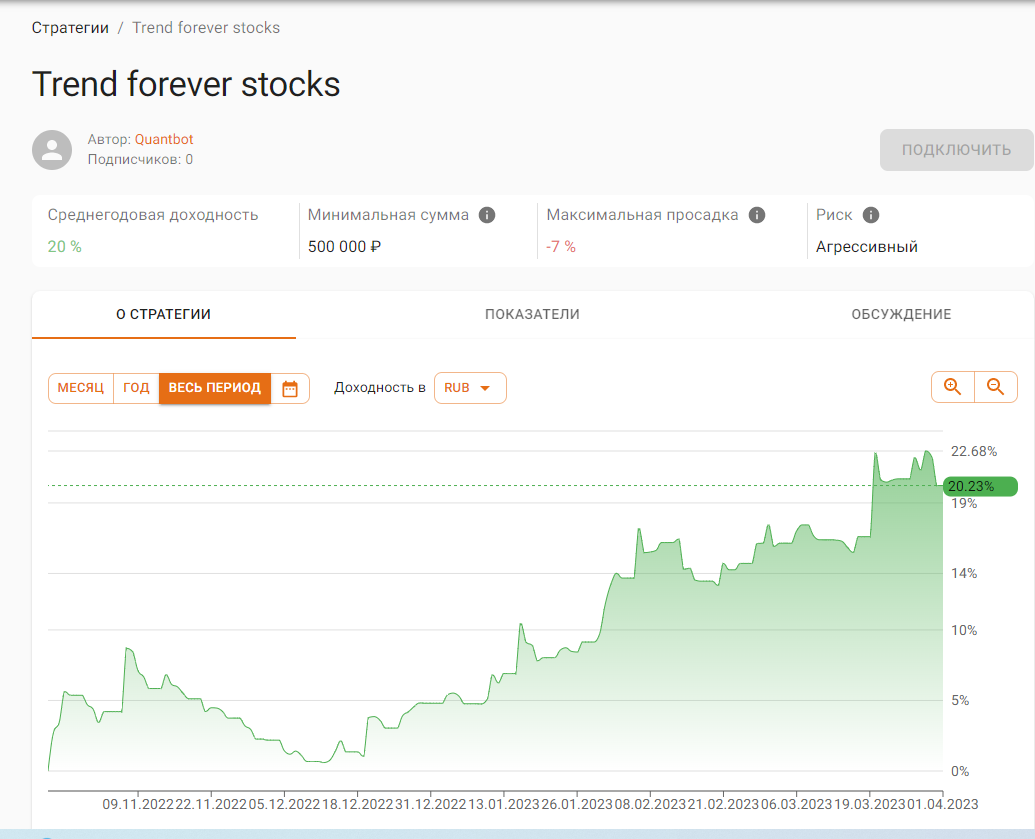The height and width of the screenshot is (839, 1035).
Task: Click the Среднегодовая доходность label
Action: (152, 215)
